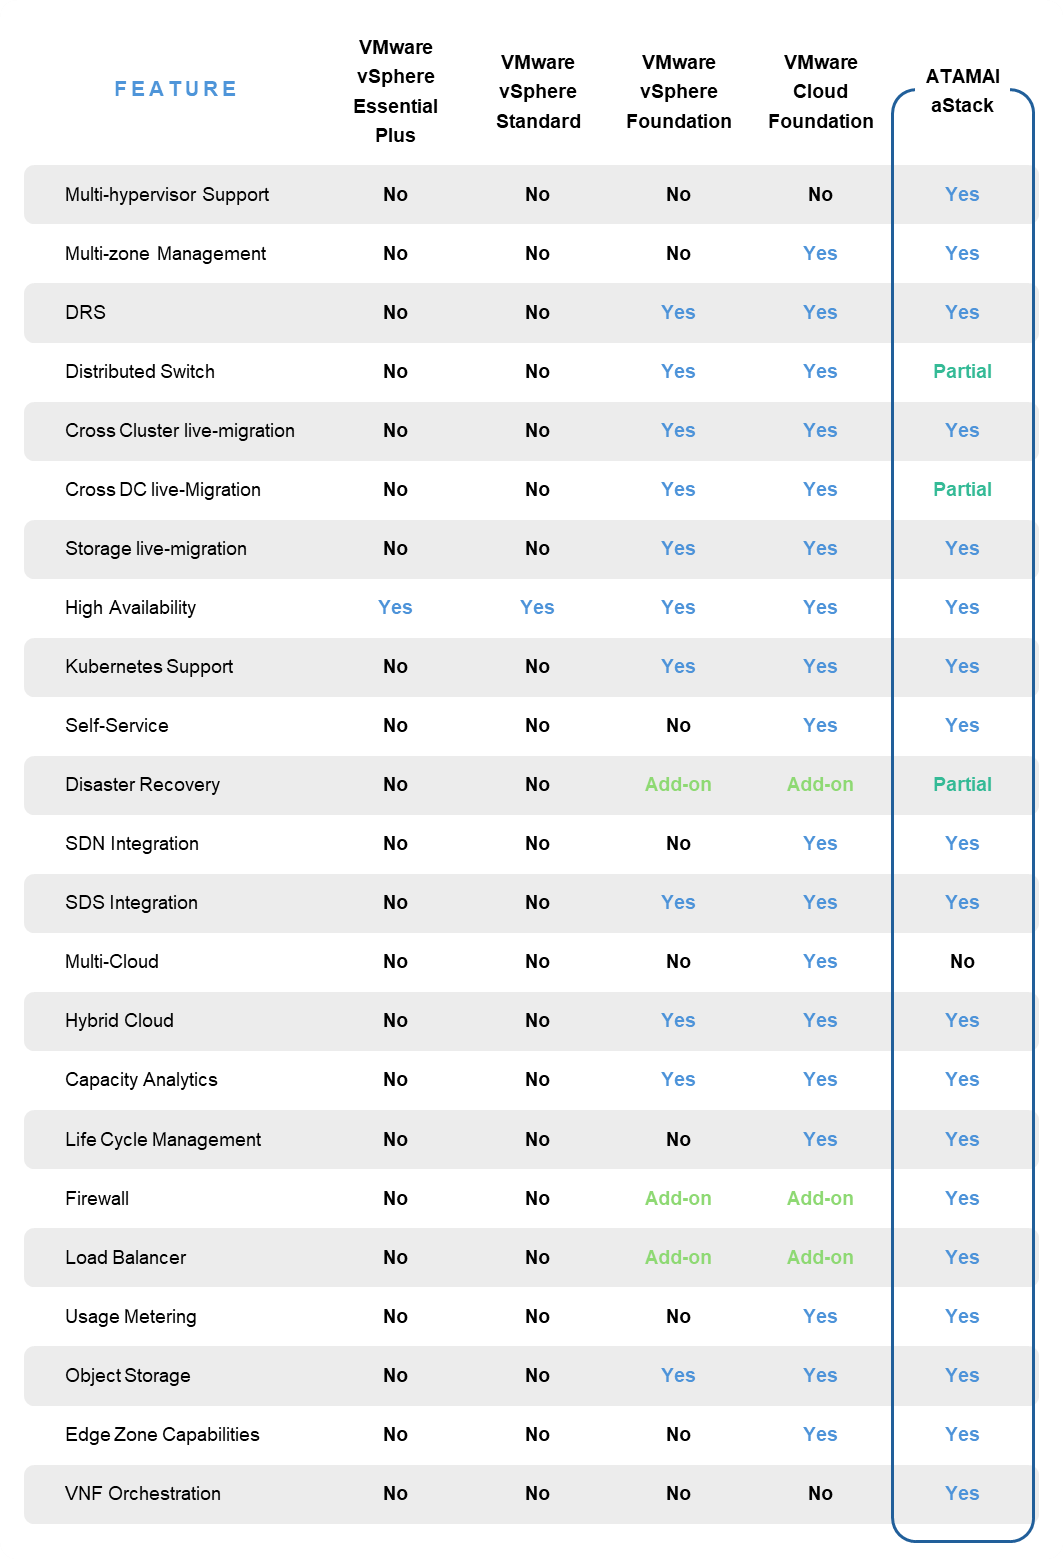Click Add-on under Cloud Foundation for Load Balancer

click(x=820, y=1257)
